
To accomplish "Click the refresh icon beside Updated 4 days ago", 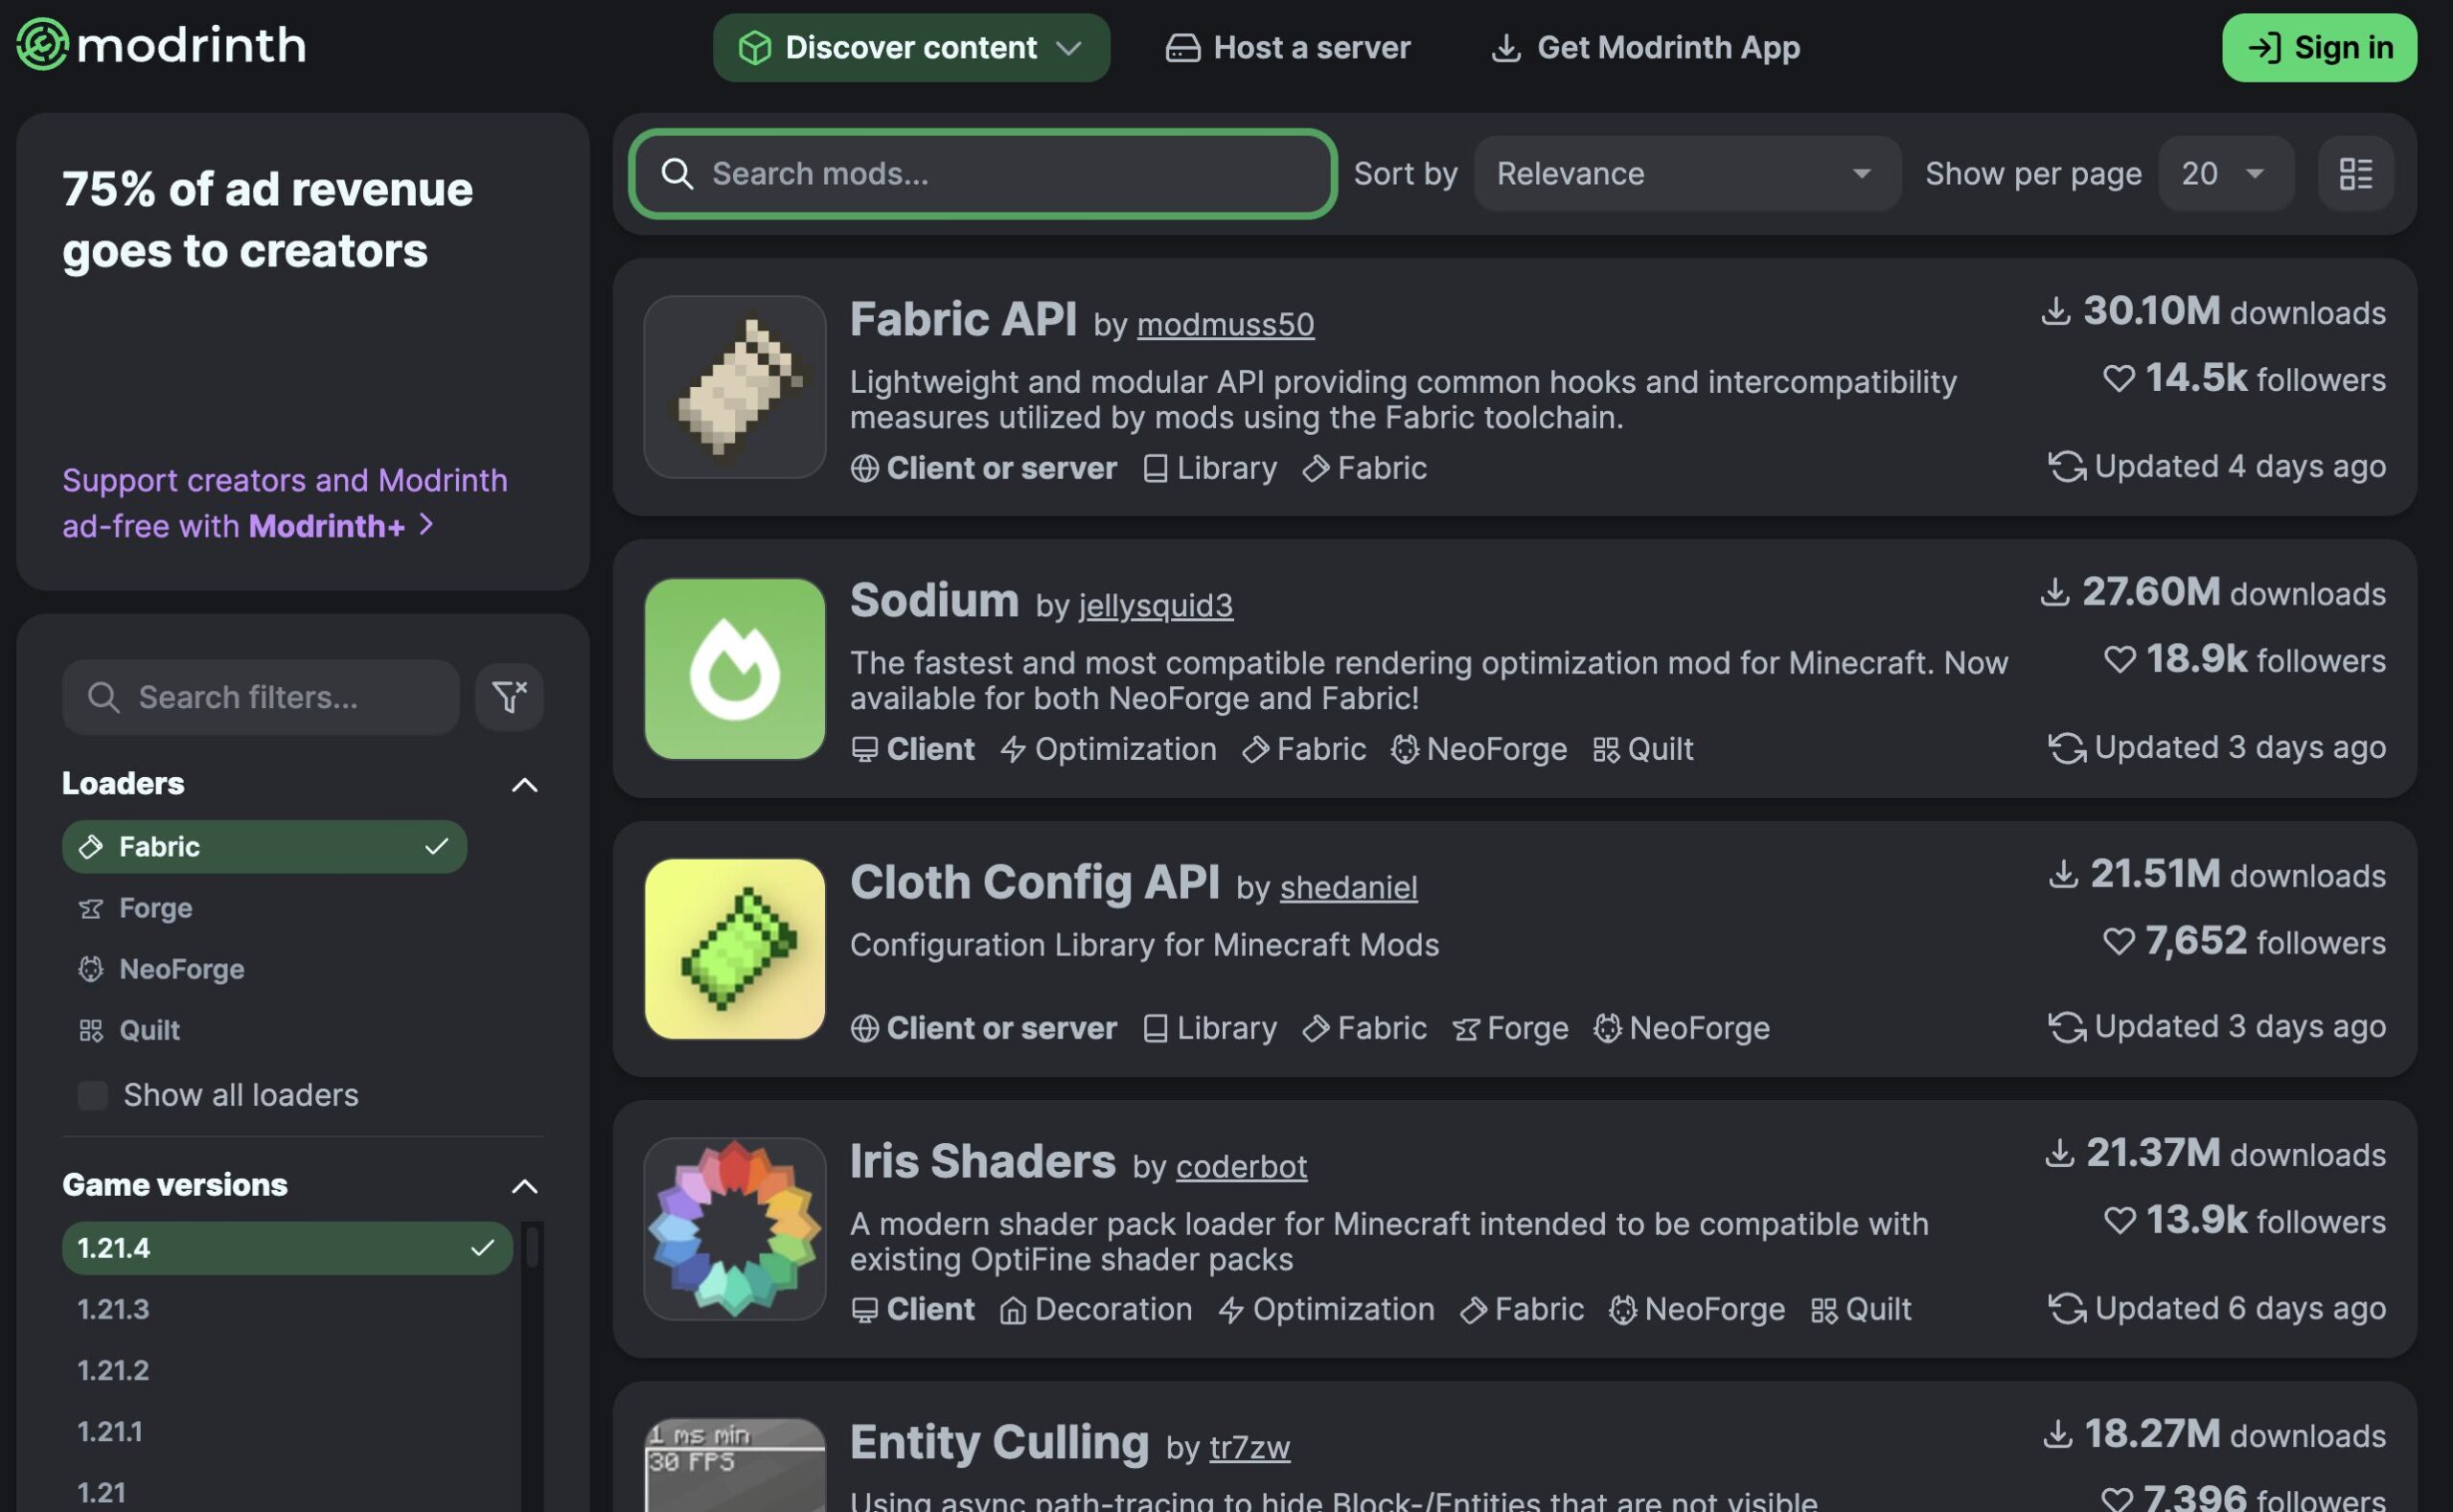I will (2066, 466).
